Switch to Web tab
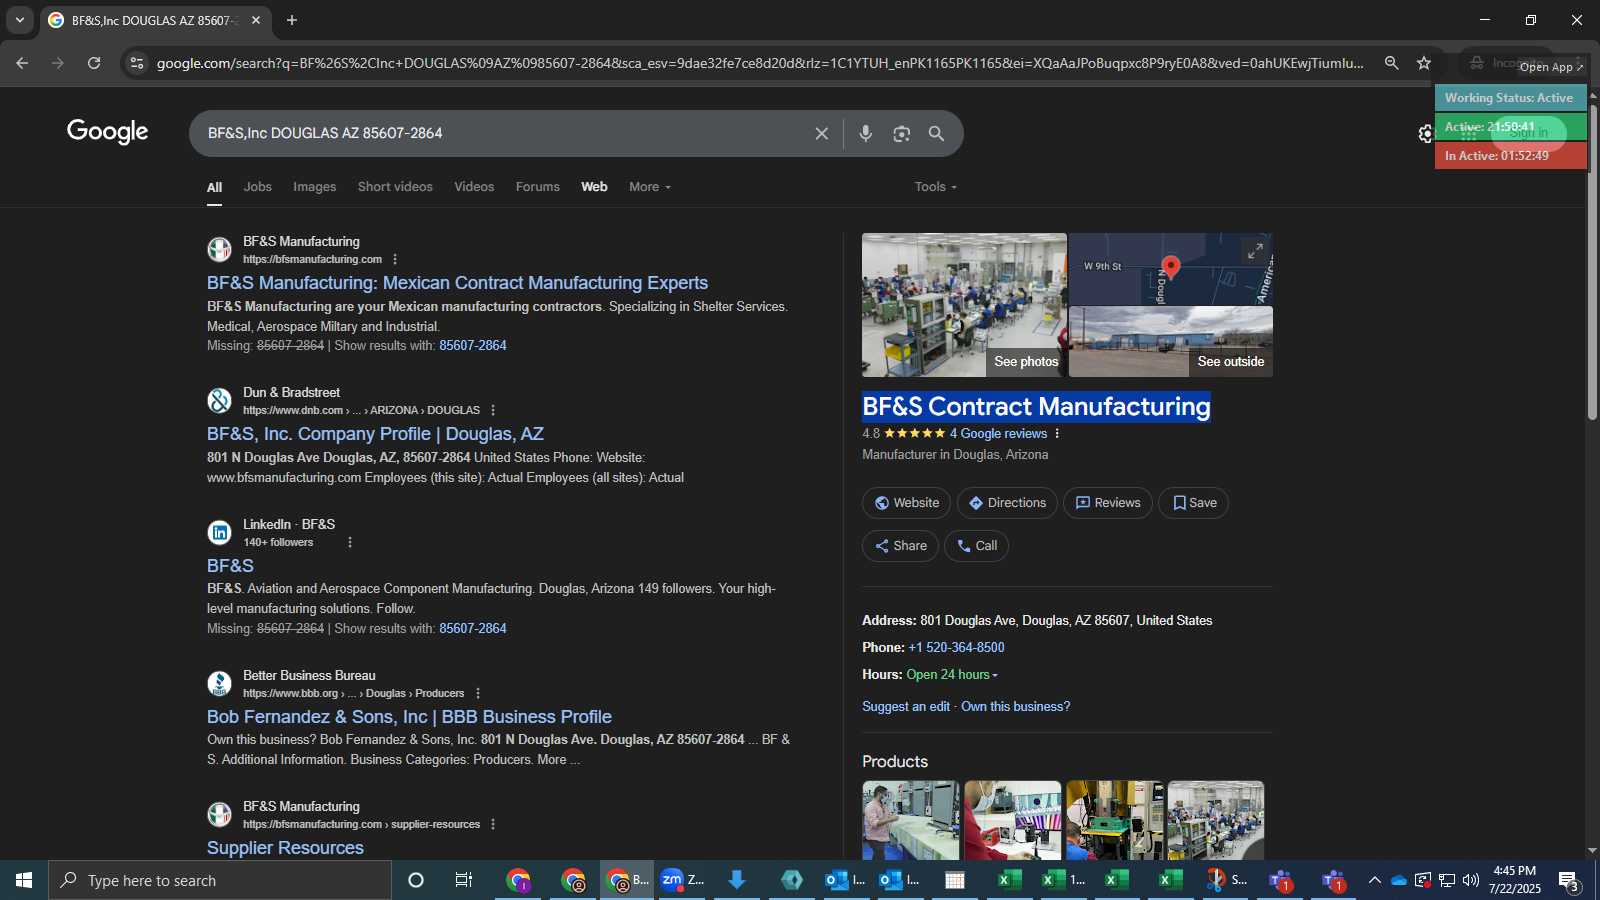1600x900 pixels. [595, 187]
